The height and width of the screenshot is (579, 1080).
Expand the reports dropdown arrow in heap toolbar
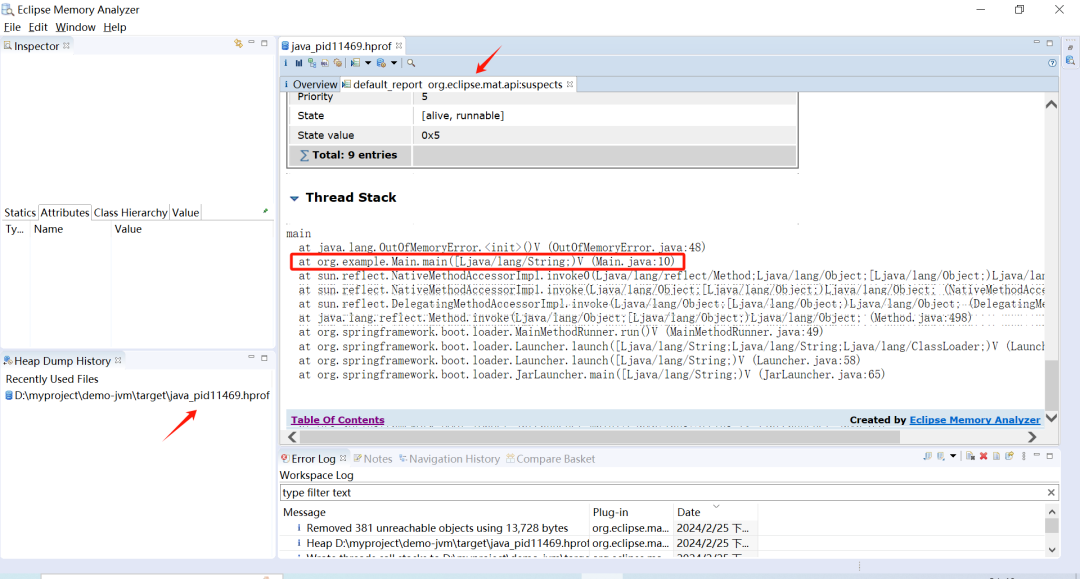(x=368, y=63)
